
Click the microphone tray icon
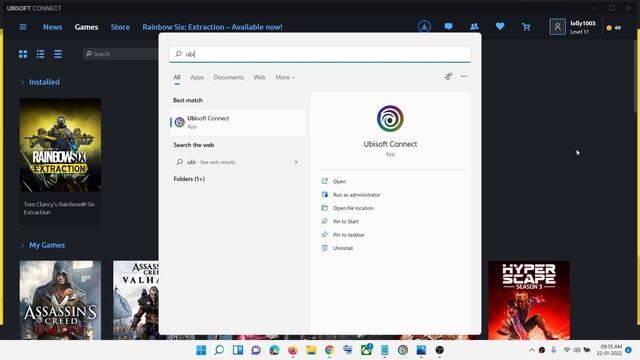[553, 350]
